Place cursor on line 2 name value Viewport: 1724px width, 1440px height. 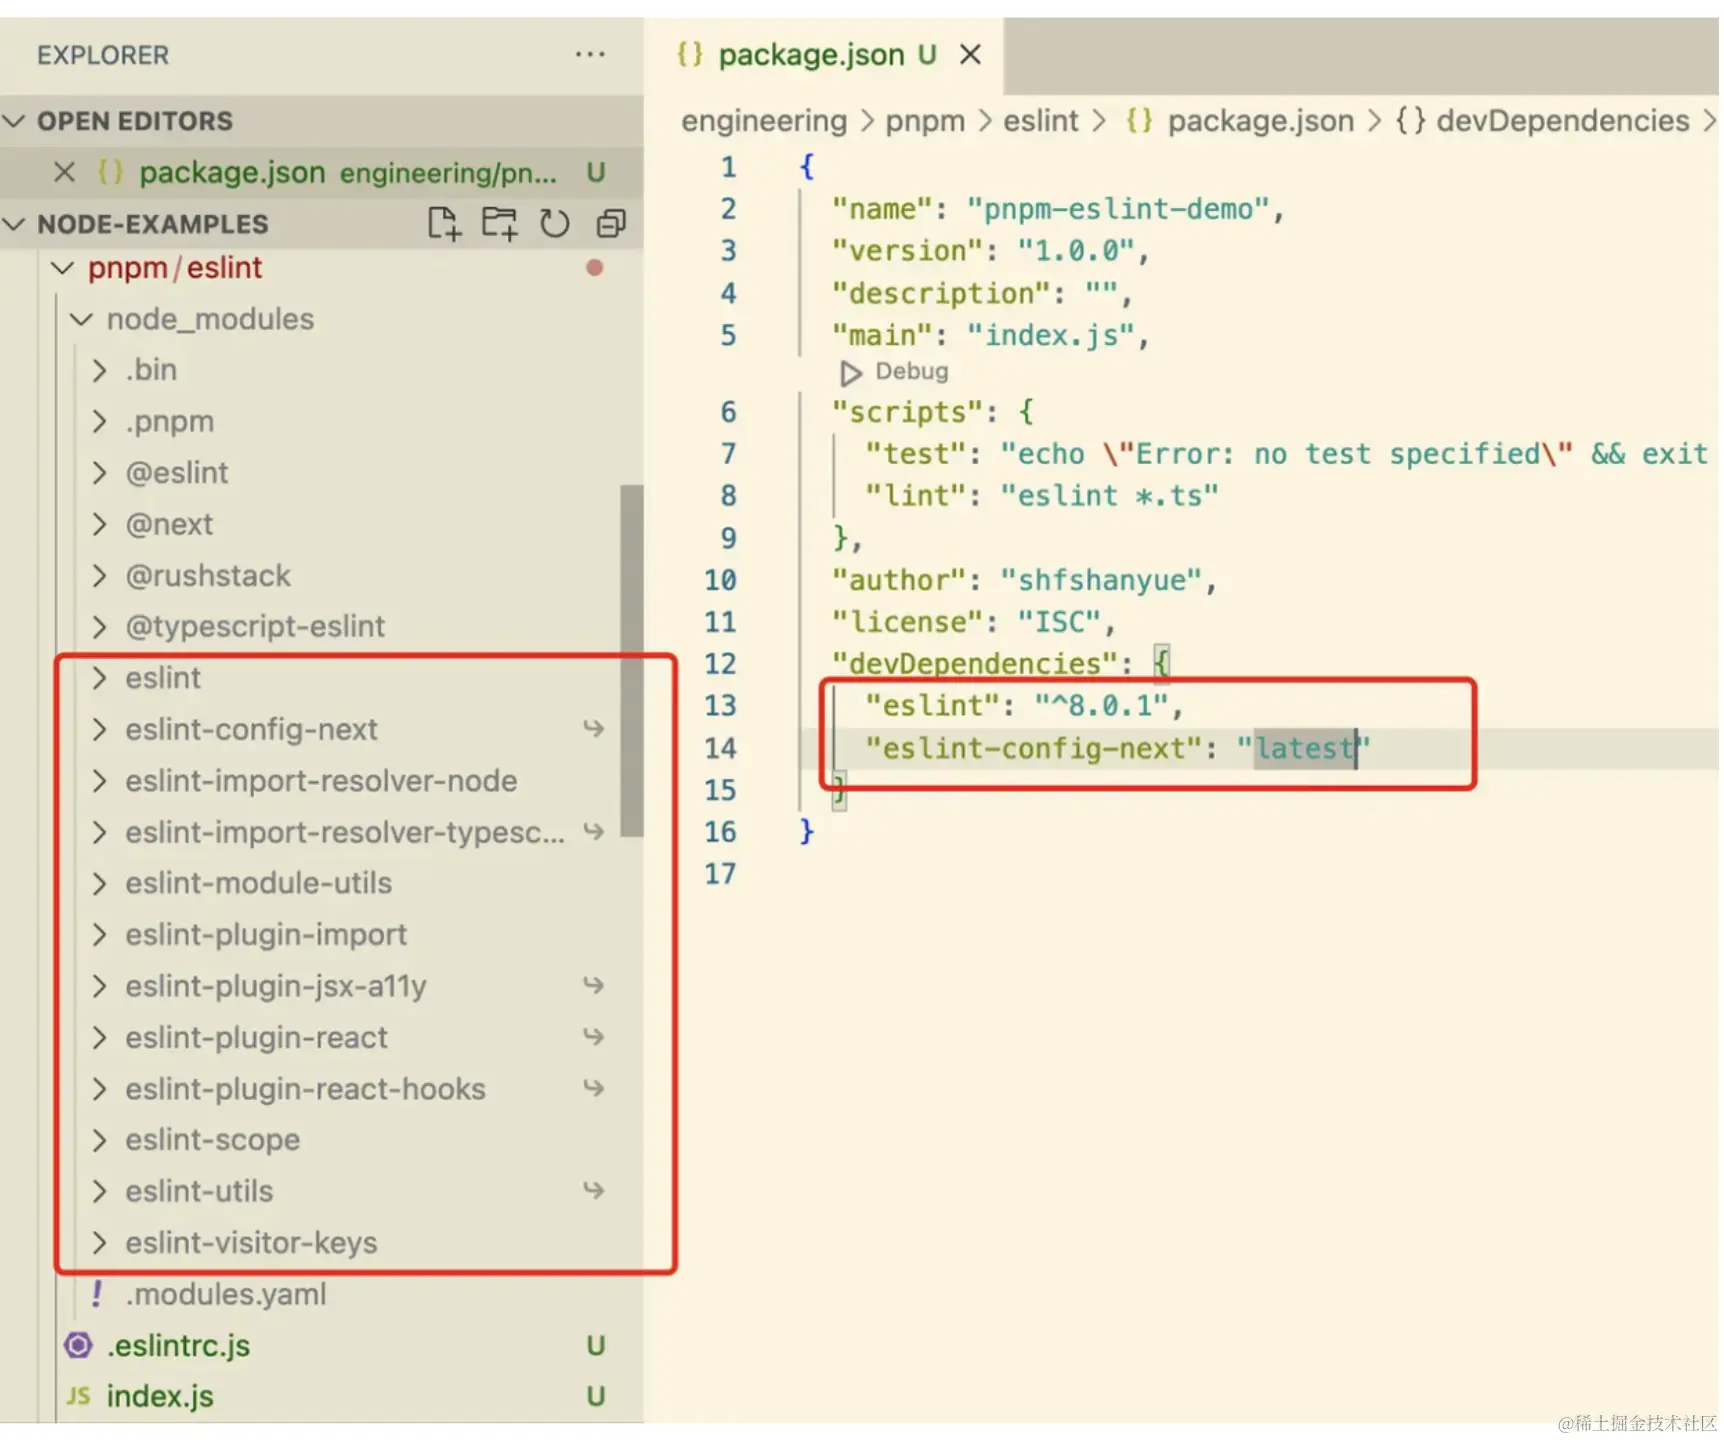tap(1117, 209)
